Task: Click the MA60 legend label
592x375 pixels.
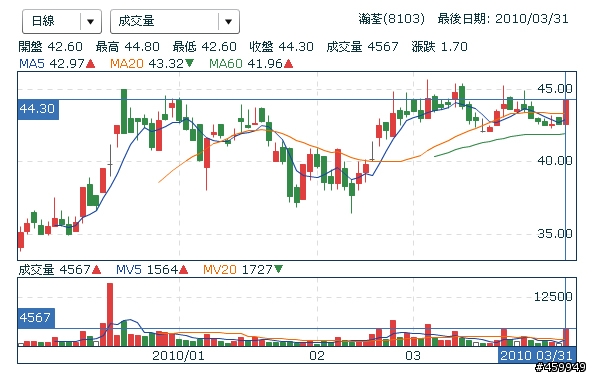Action: [226, 63]
